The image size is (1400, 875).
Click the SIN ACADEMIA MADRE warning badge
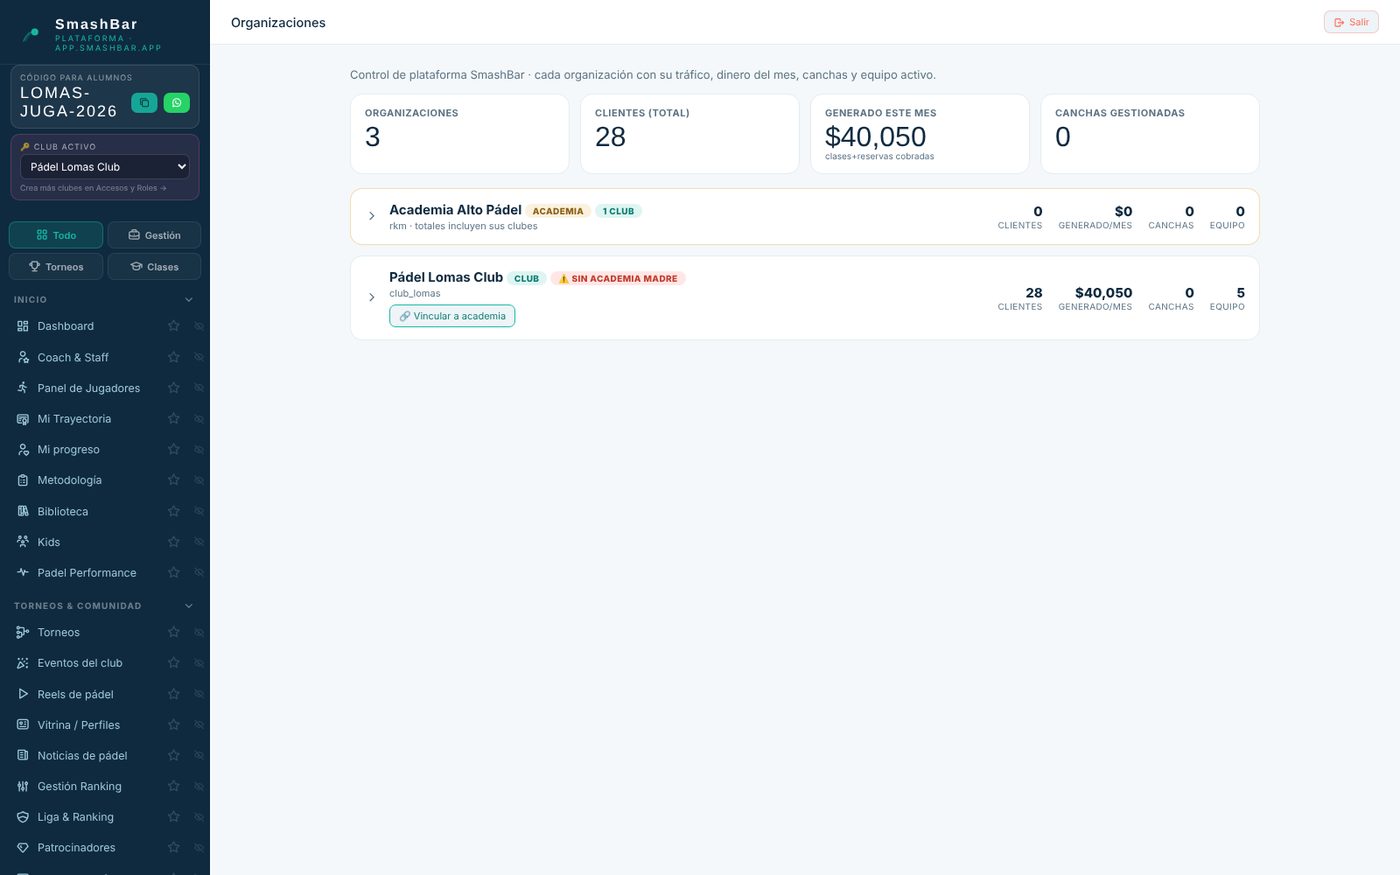tap(618, 279)
